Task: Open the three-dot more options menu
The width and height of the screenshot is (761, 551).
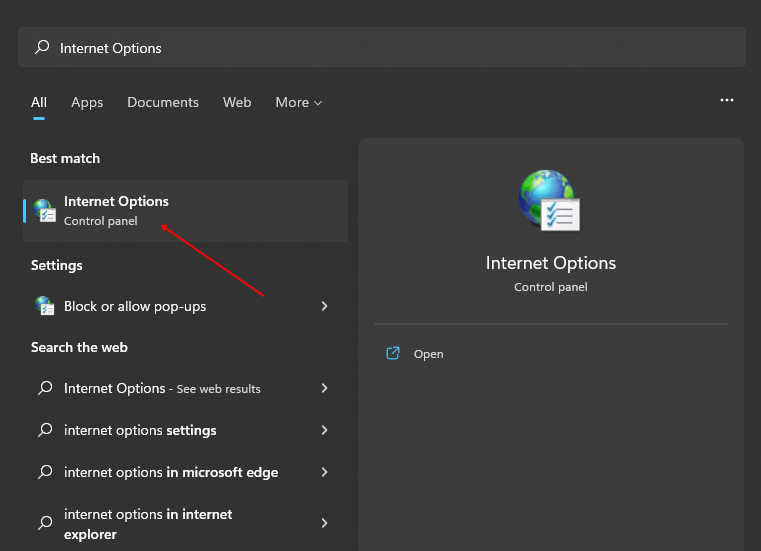Action: (x=727, y=101)
